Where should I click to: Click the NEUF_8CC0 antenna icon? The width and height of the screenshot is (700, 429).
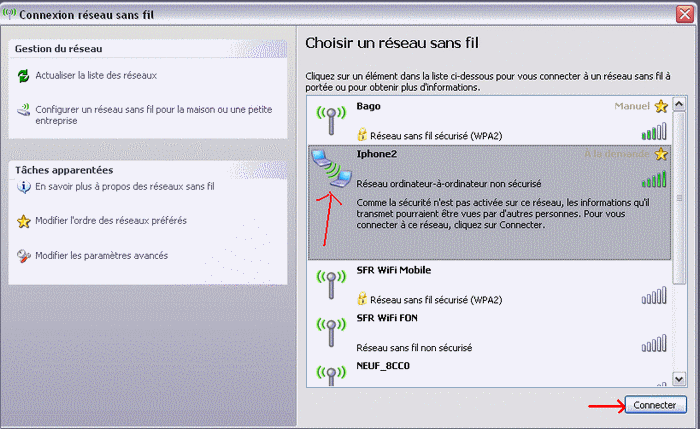pyautogui.click(x=331, y=376)
